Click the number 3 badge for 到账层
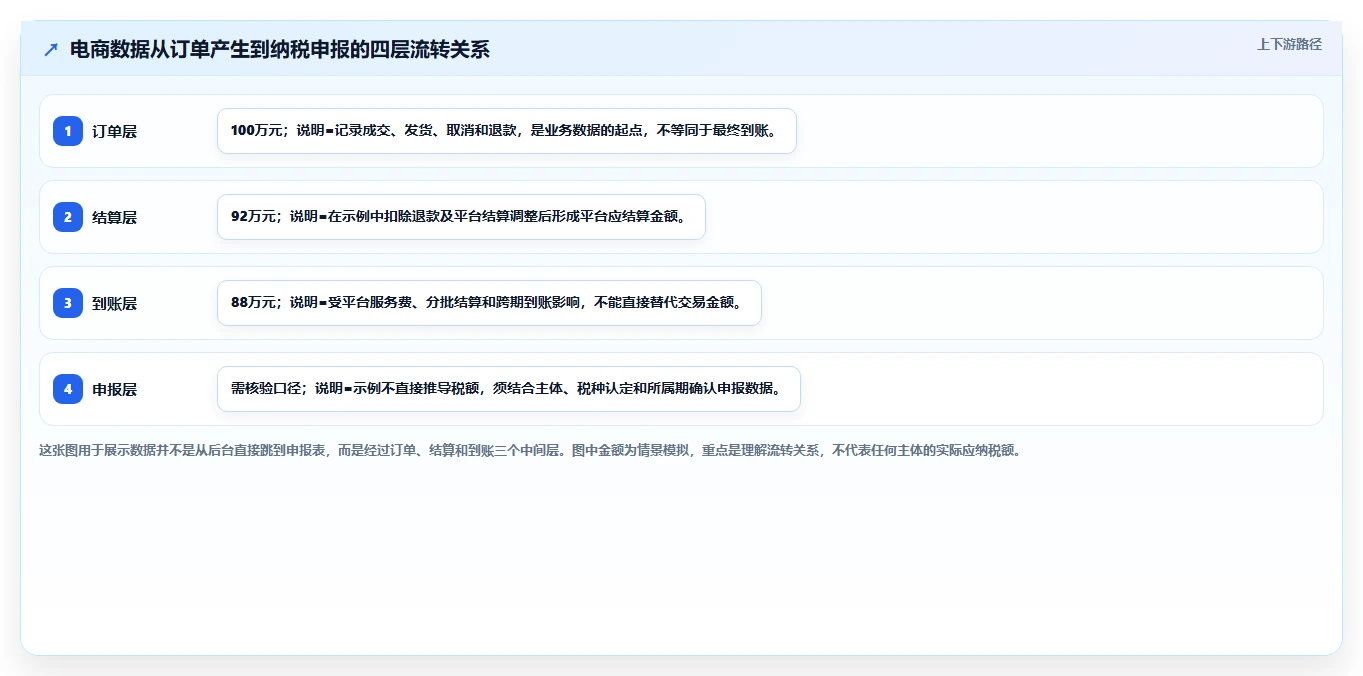Viewport: 1363px width, 676px height. 68,303
